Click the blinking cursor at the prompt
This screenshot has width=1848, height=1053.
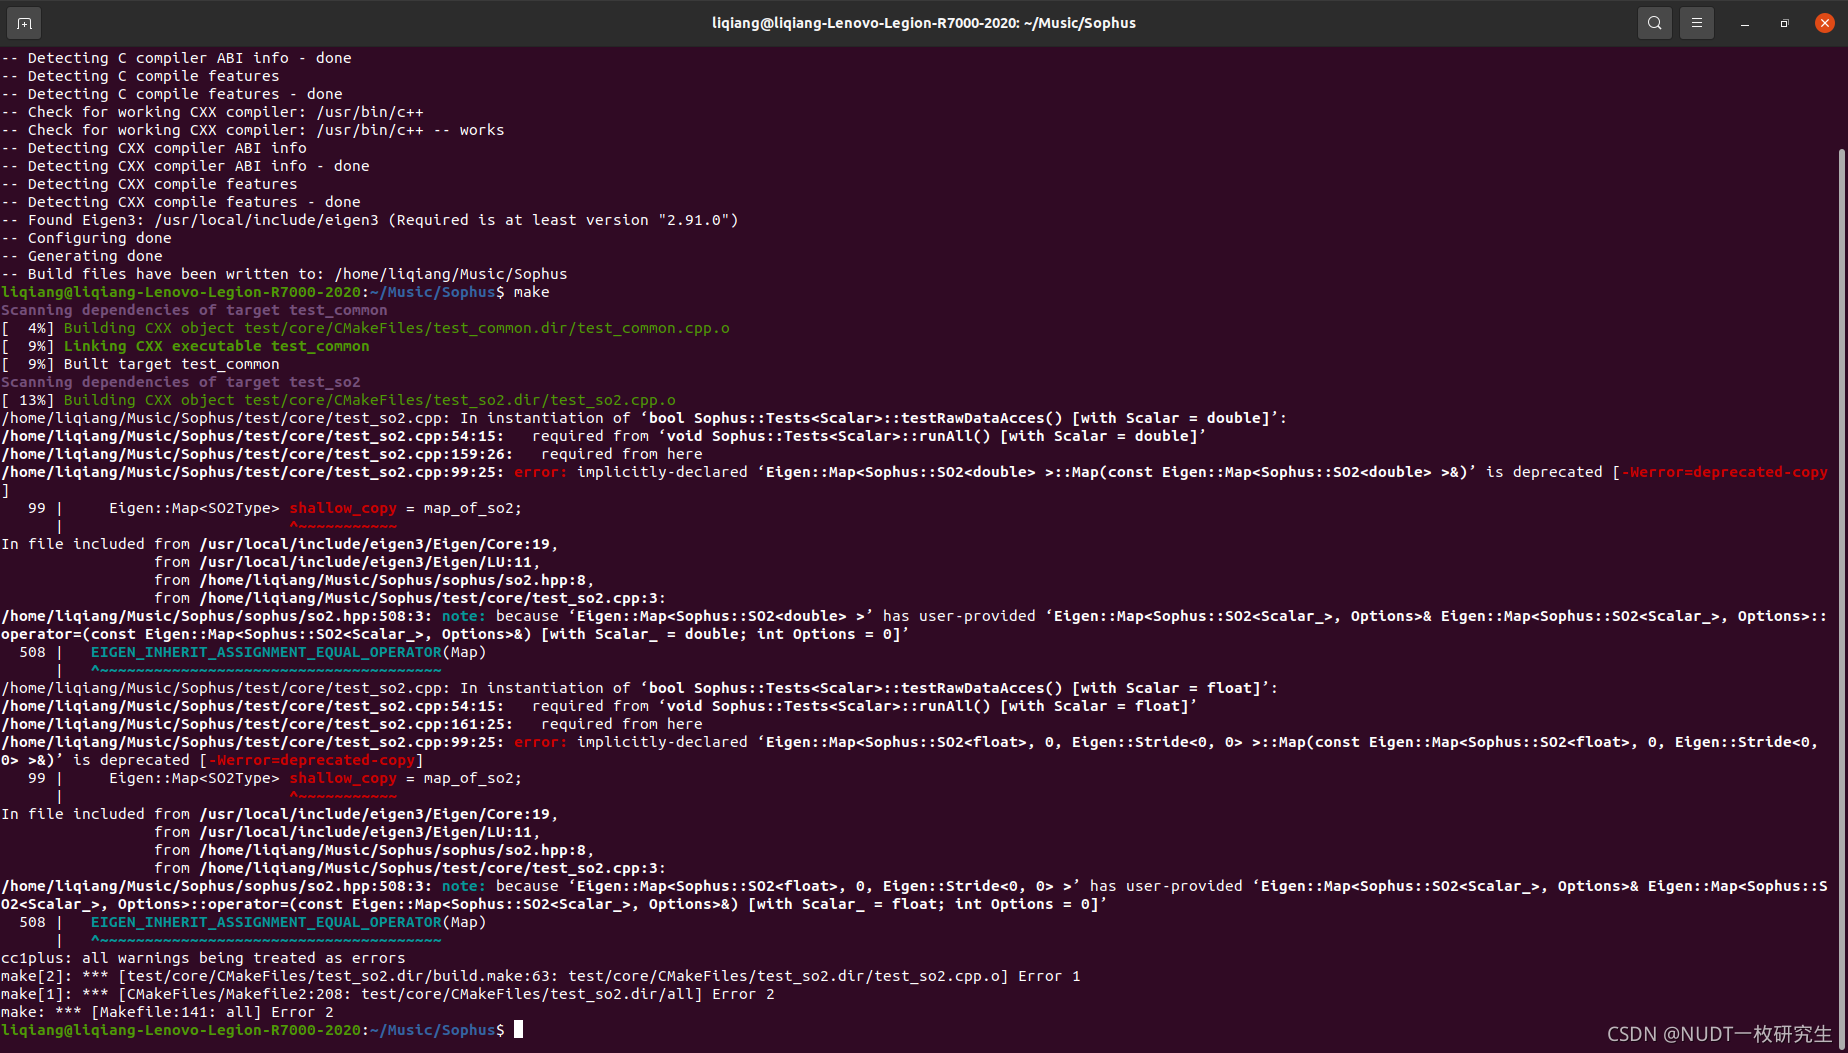coord(518,1029)
